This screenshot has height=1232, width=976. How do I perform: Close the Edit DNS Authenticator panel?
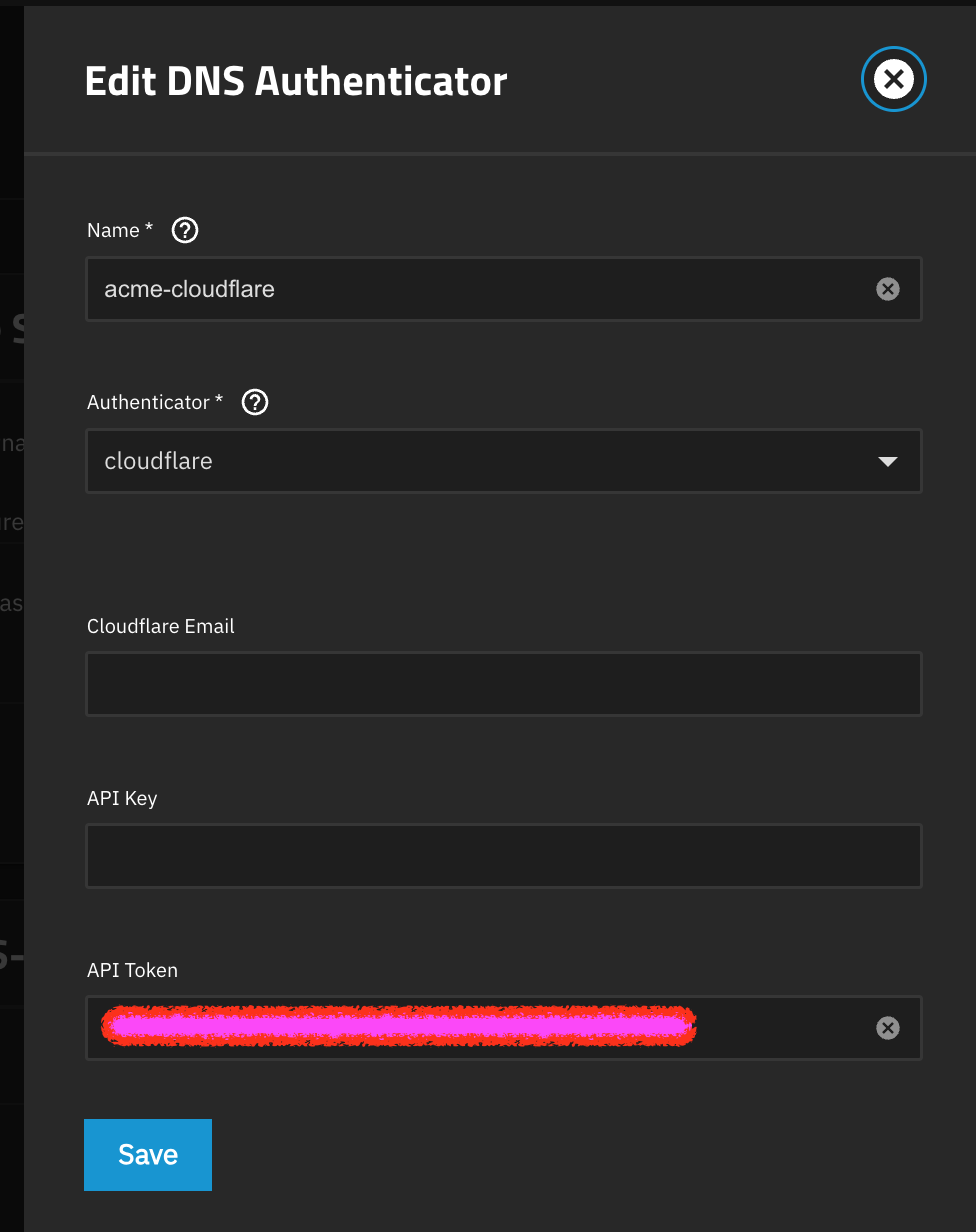tap(893, 79)
